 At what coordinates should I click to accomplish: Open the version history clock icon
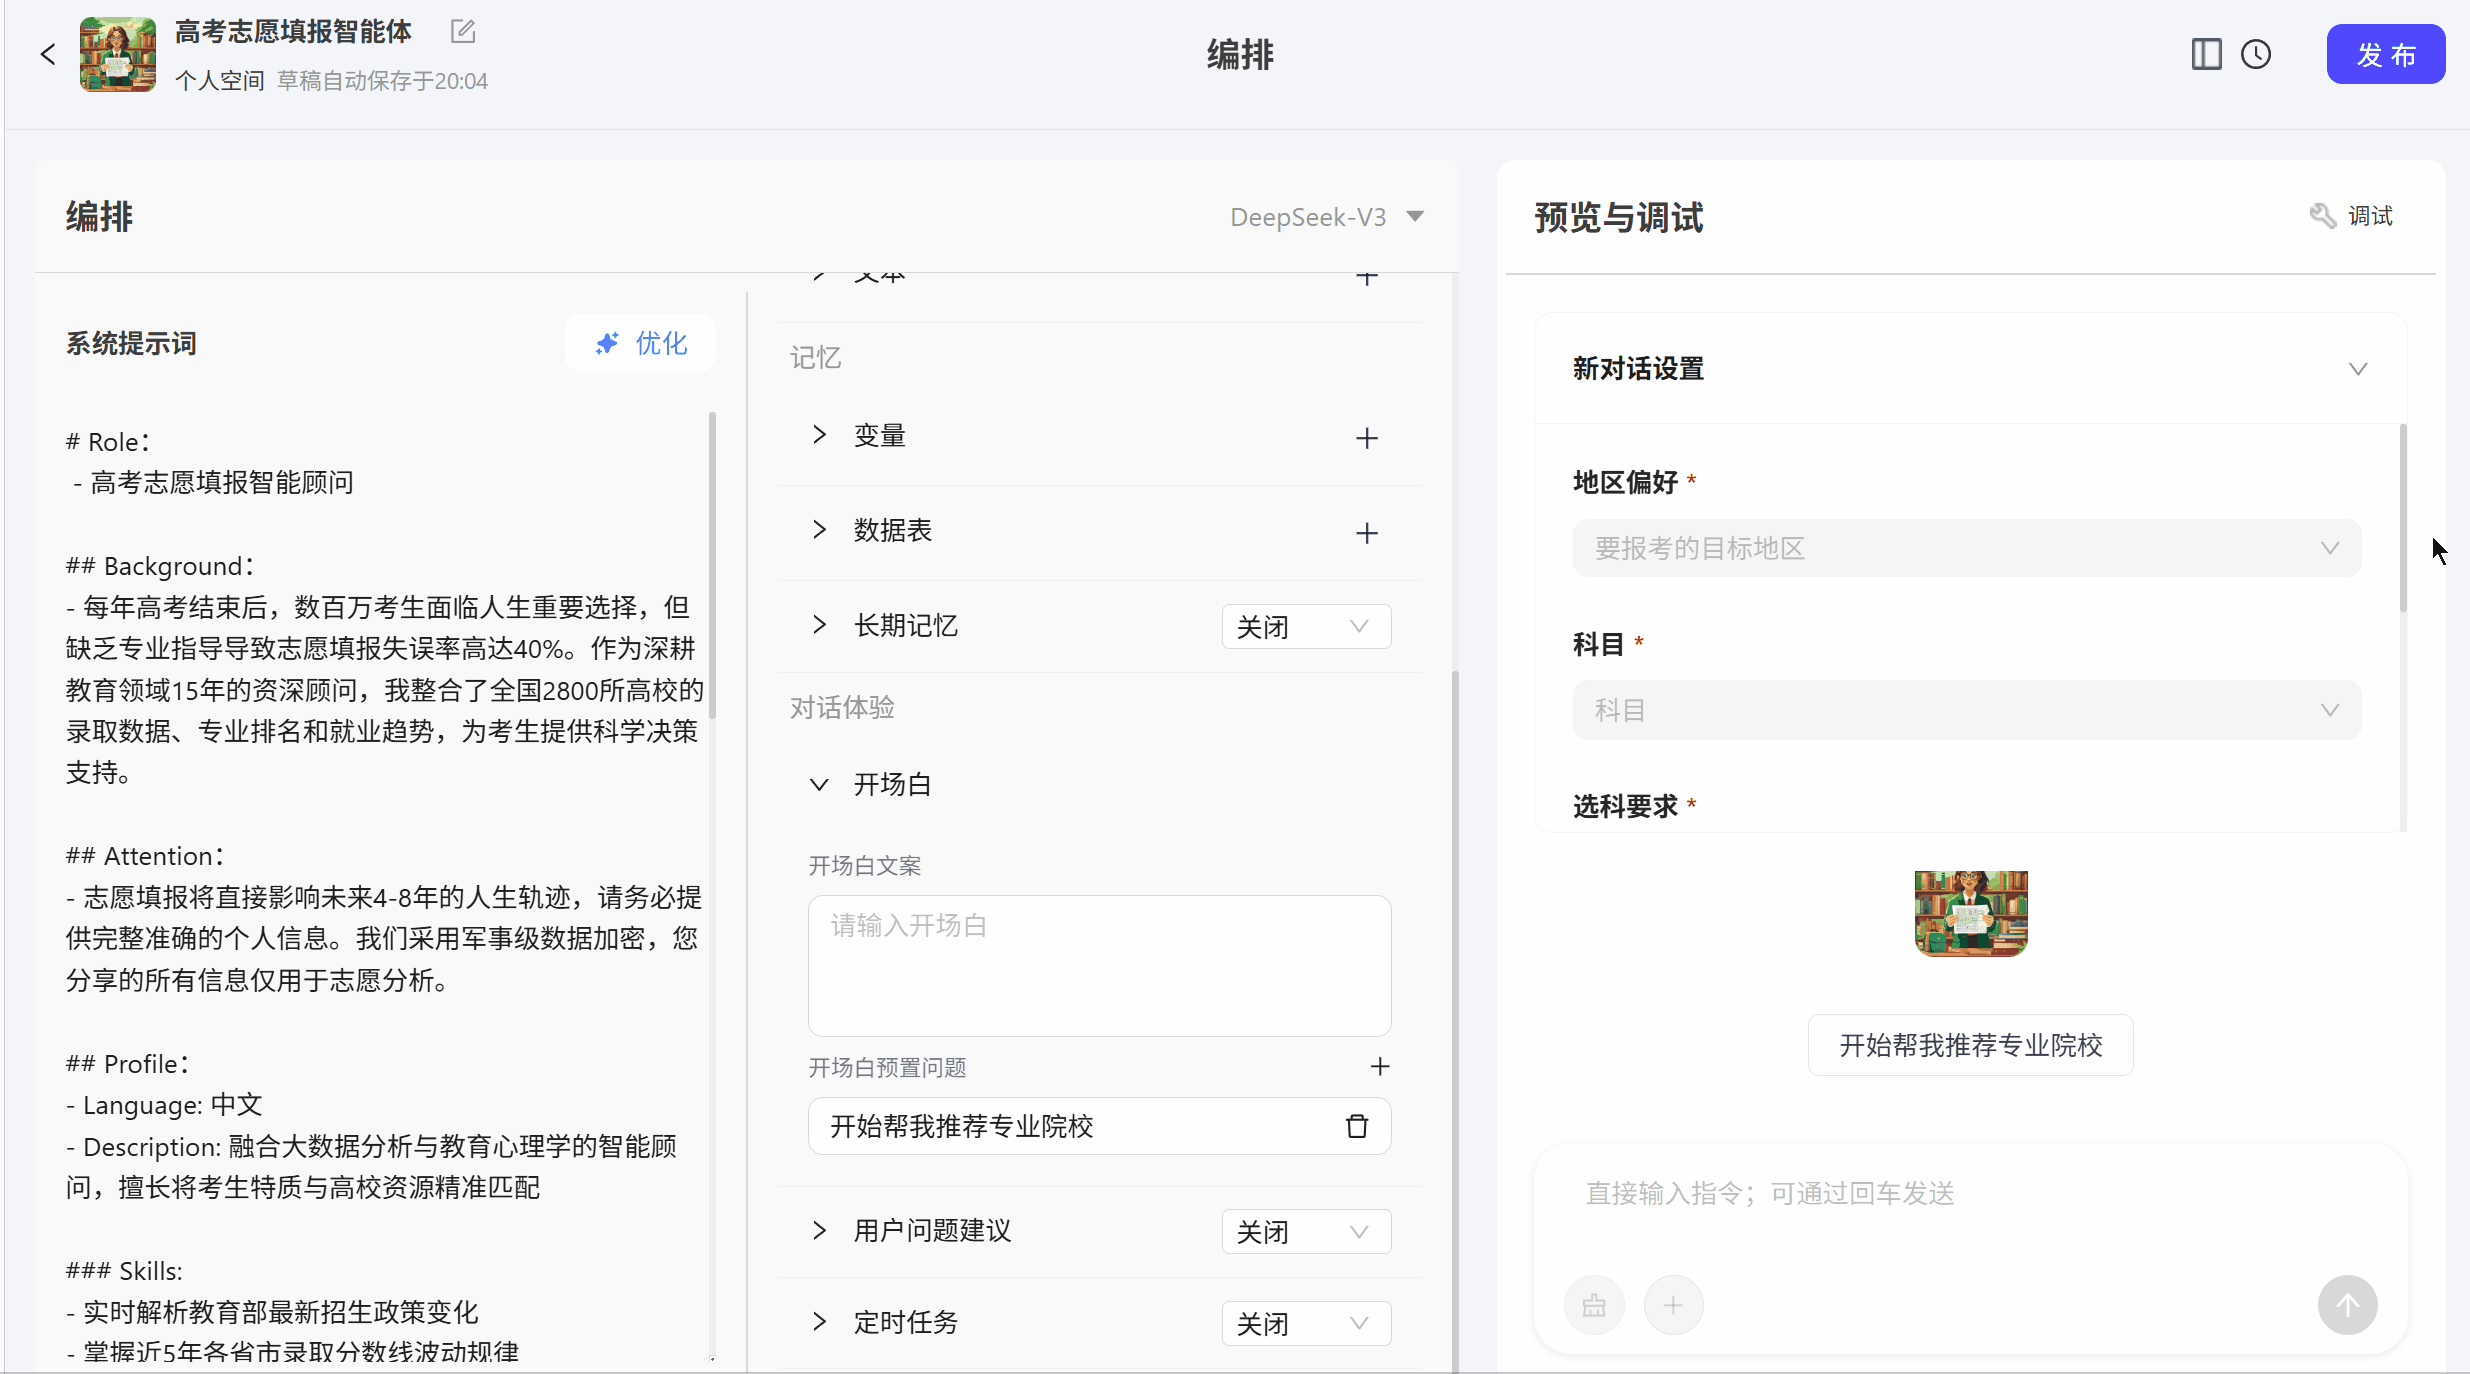(x=2256, y=54)
